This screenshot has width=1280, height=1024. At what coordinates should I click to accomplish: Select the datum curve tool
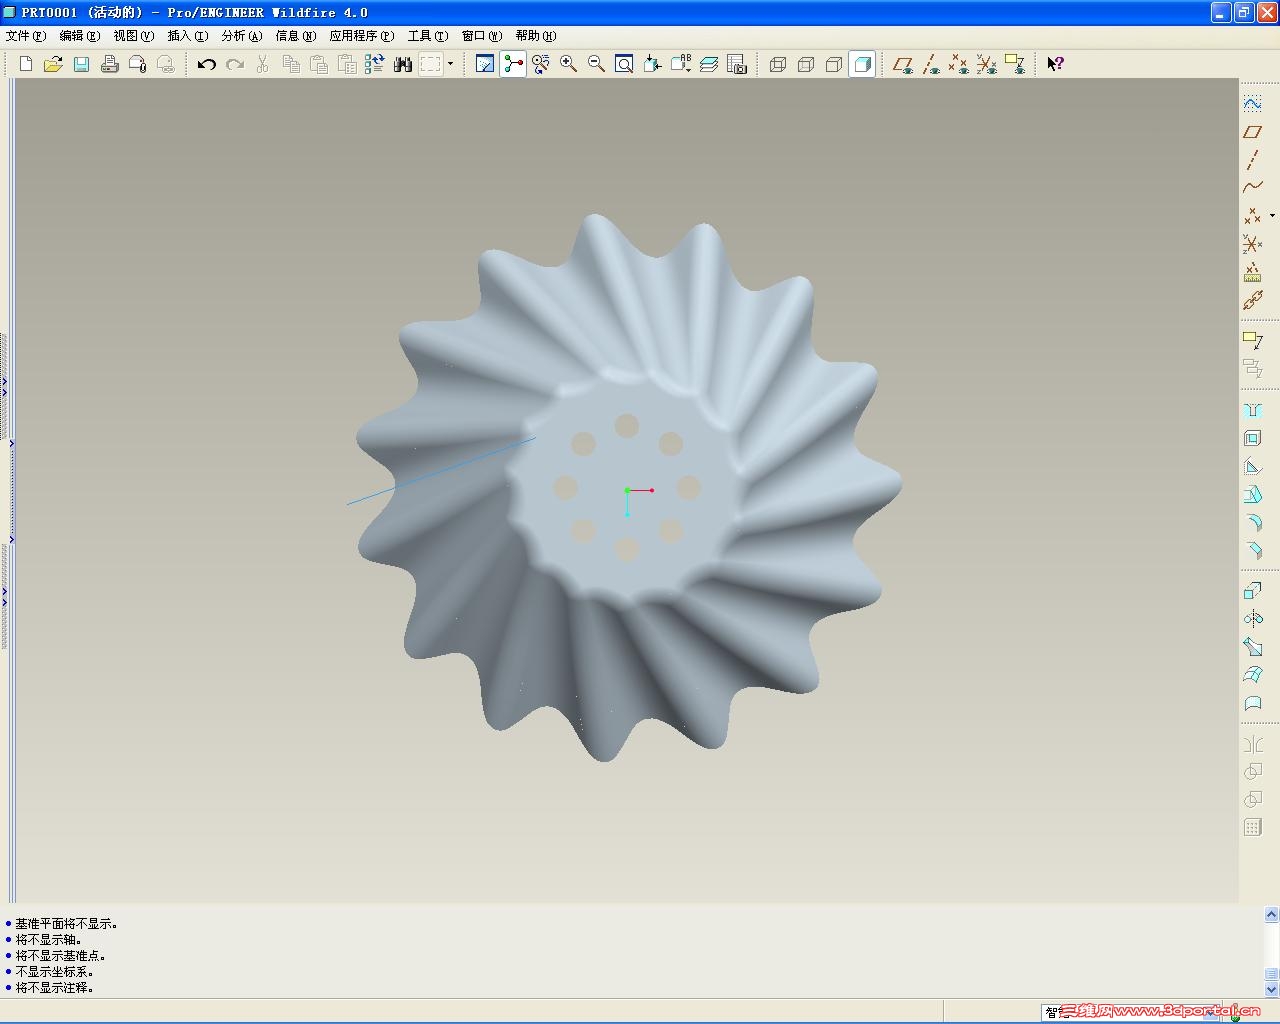tap(1252, 188)
